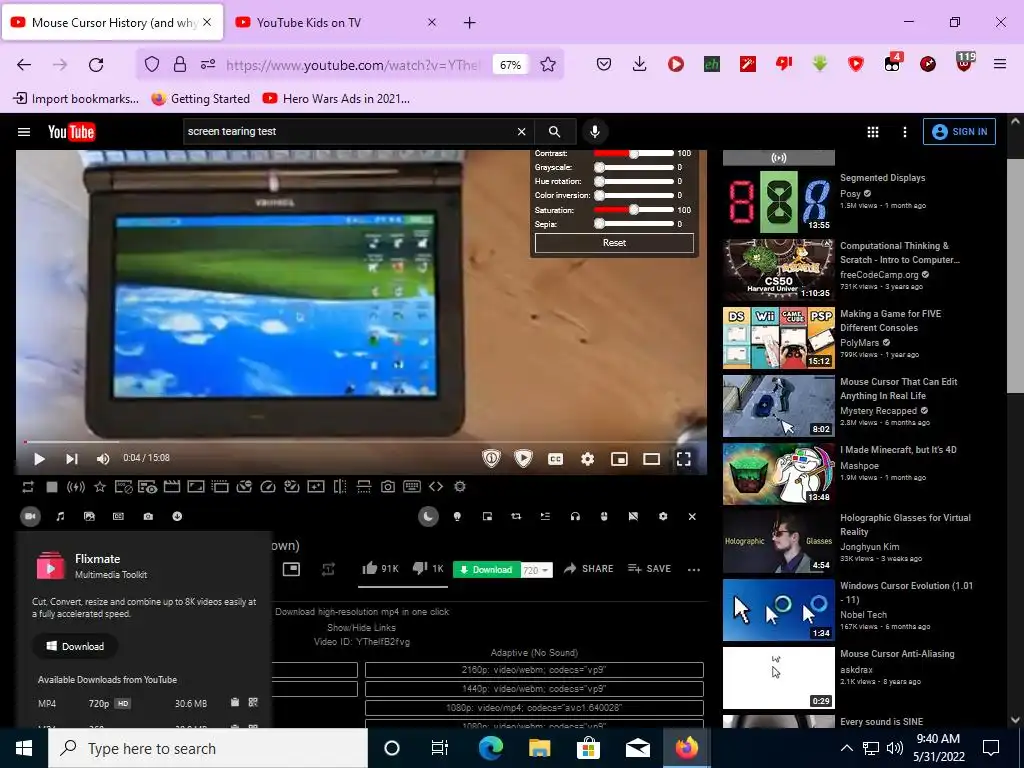The height and width of the screenshot is (768, 1024).
Task: Open the uBlock extension with 119 badge
Action: click(x=964, y=63)
